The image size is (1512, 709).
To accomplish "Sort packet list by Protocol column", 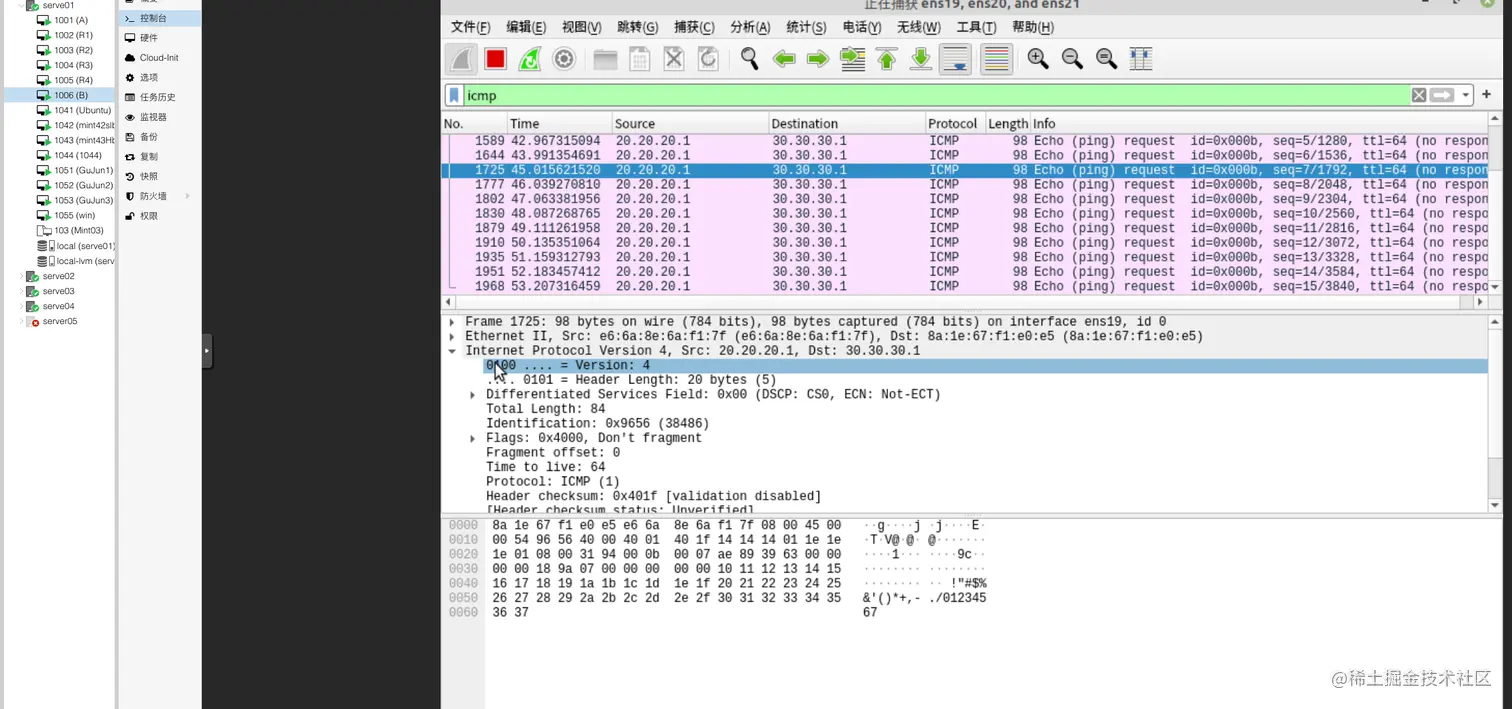I will point(954,123).
